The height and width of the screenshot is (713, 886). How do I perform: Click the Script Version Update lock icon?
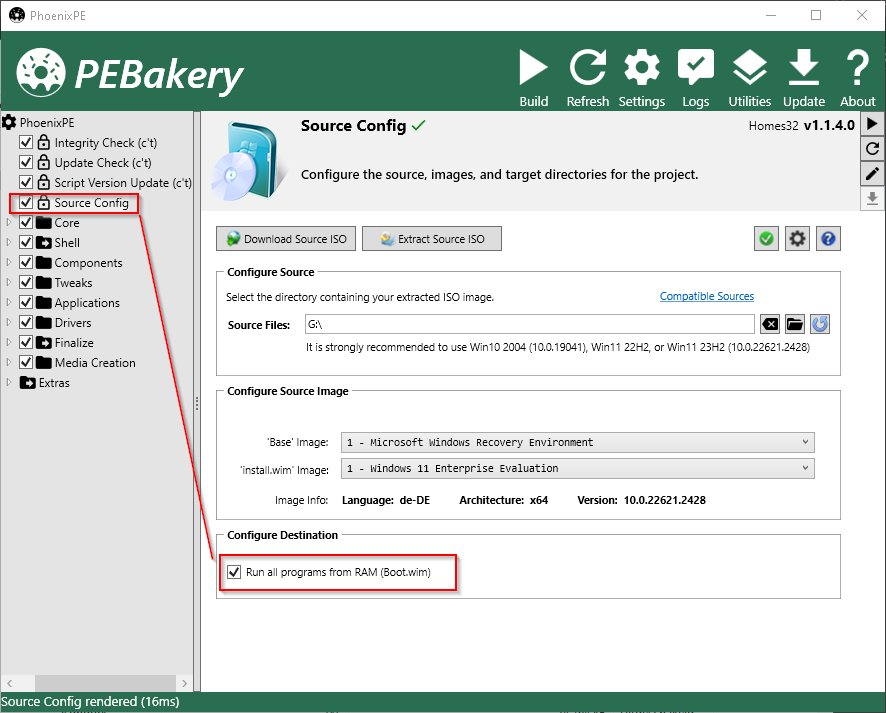[x=44, y=182]
